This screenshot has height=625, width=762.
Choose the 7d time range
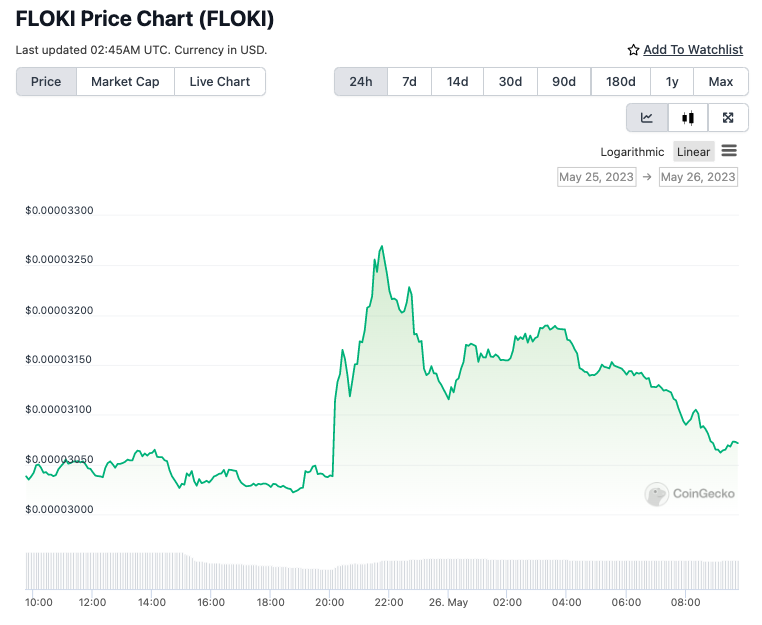tap(409, 82)
